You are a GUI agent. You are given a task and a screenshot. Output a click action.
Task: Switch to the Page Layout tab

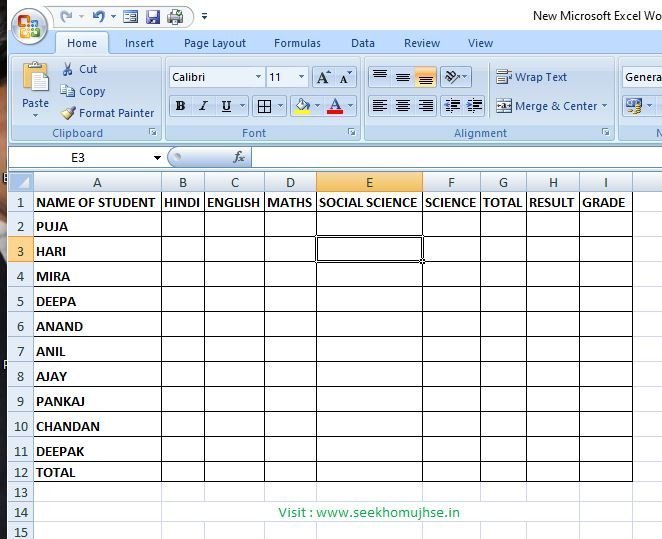click(x=214, y=43)
